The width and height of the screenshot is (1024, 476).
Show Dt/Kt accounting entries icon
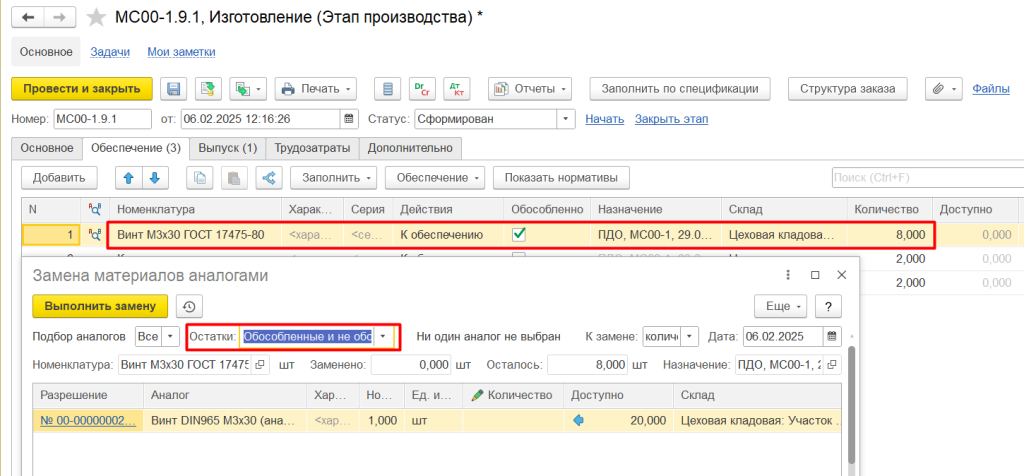point(456,89)
